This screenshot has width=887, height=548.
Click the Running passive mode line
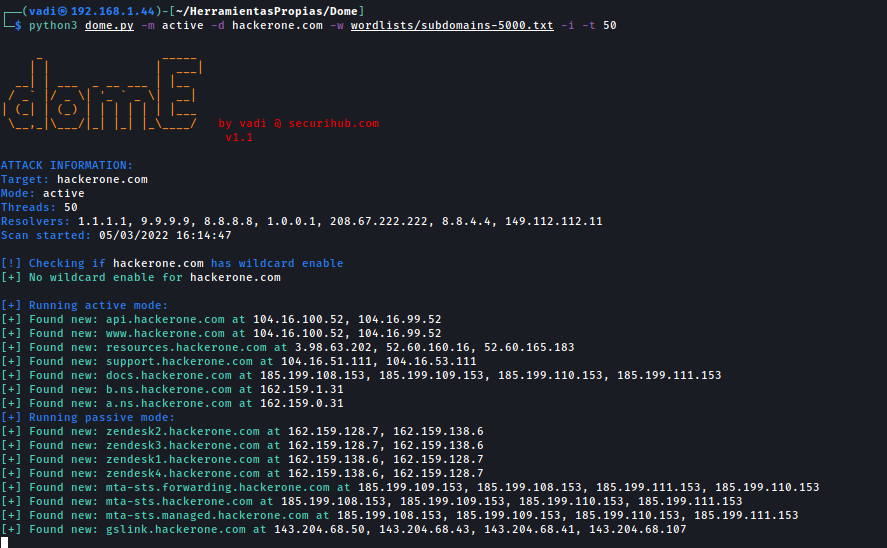pyautogui.click(x=88, y=417)
